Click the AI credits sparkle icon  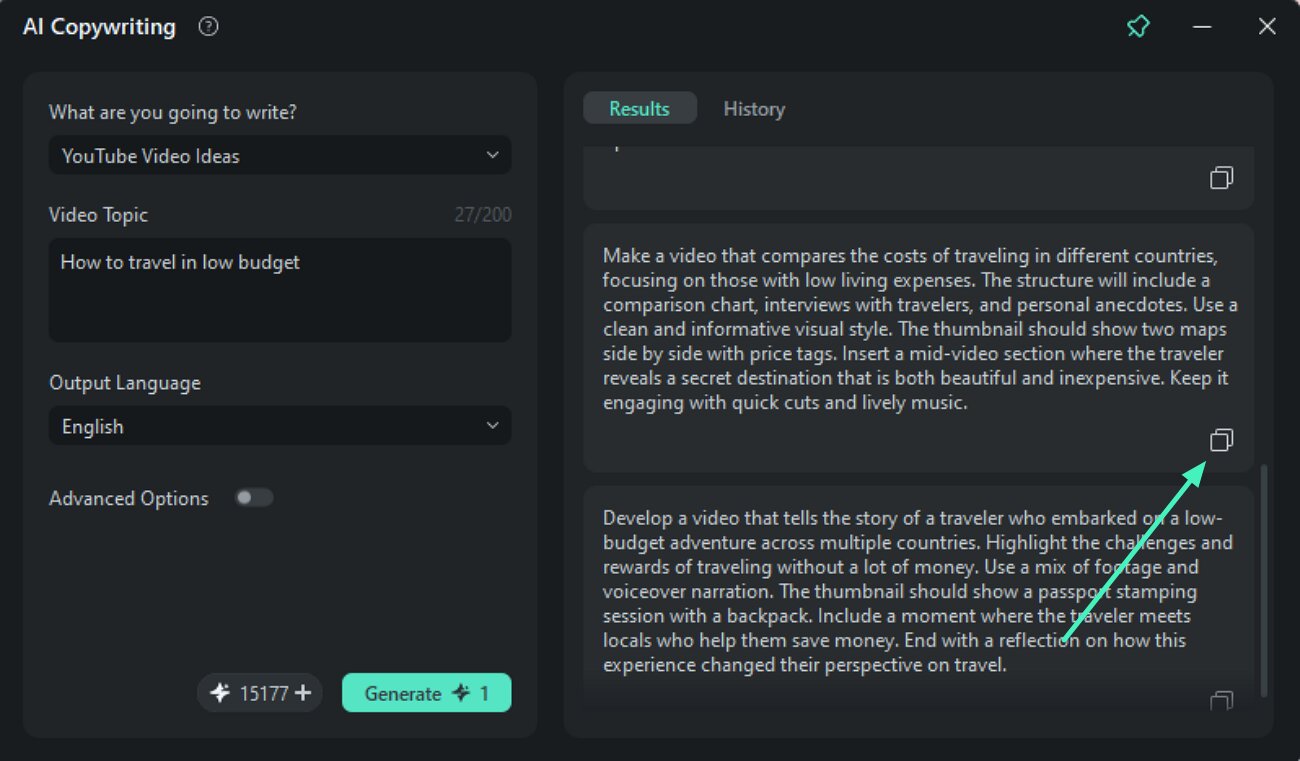(222, 693)
